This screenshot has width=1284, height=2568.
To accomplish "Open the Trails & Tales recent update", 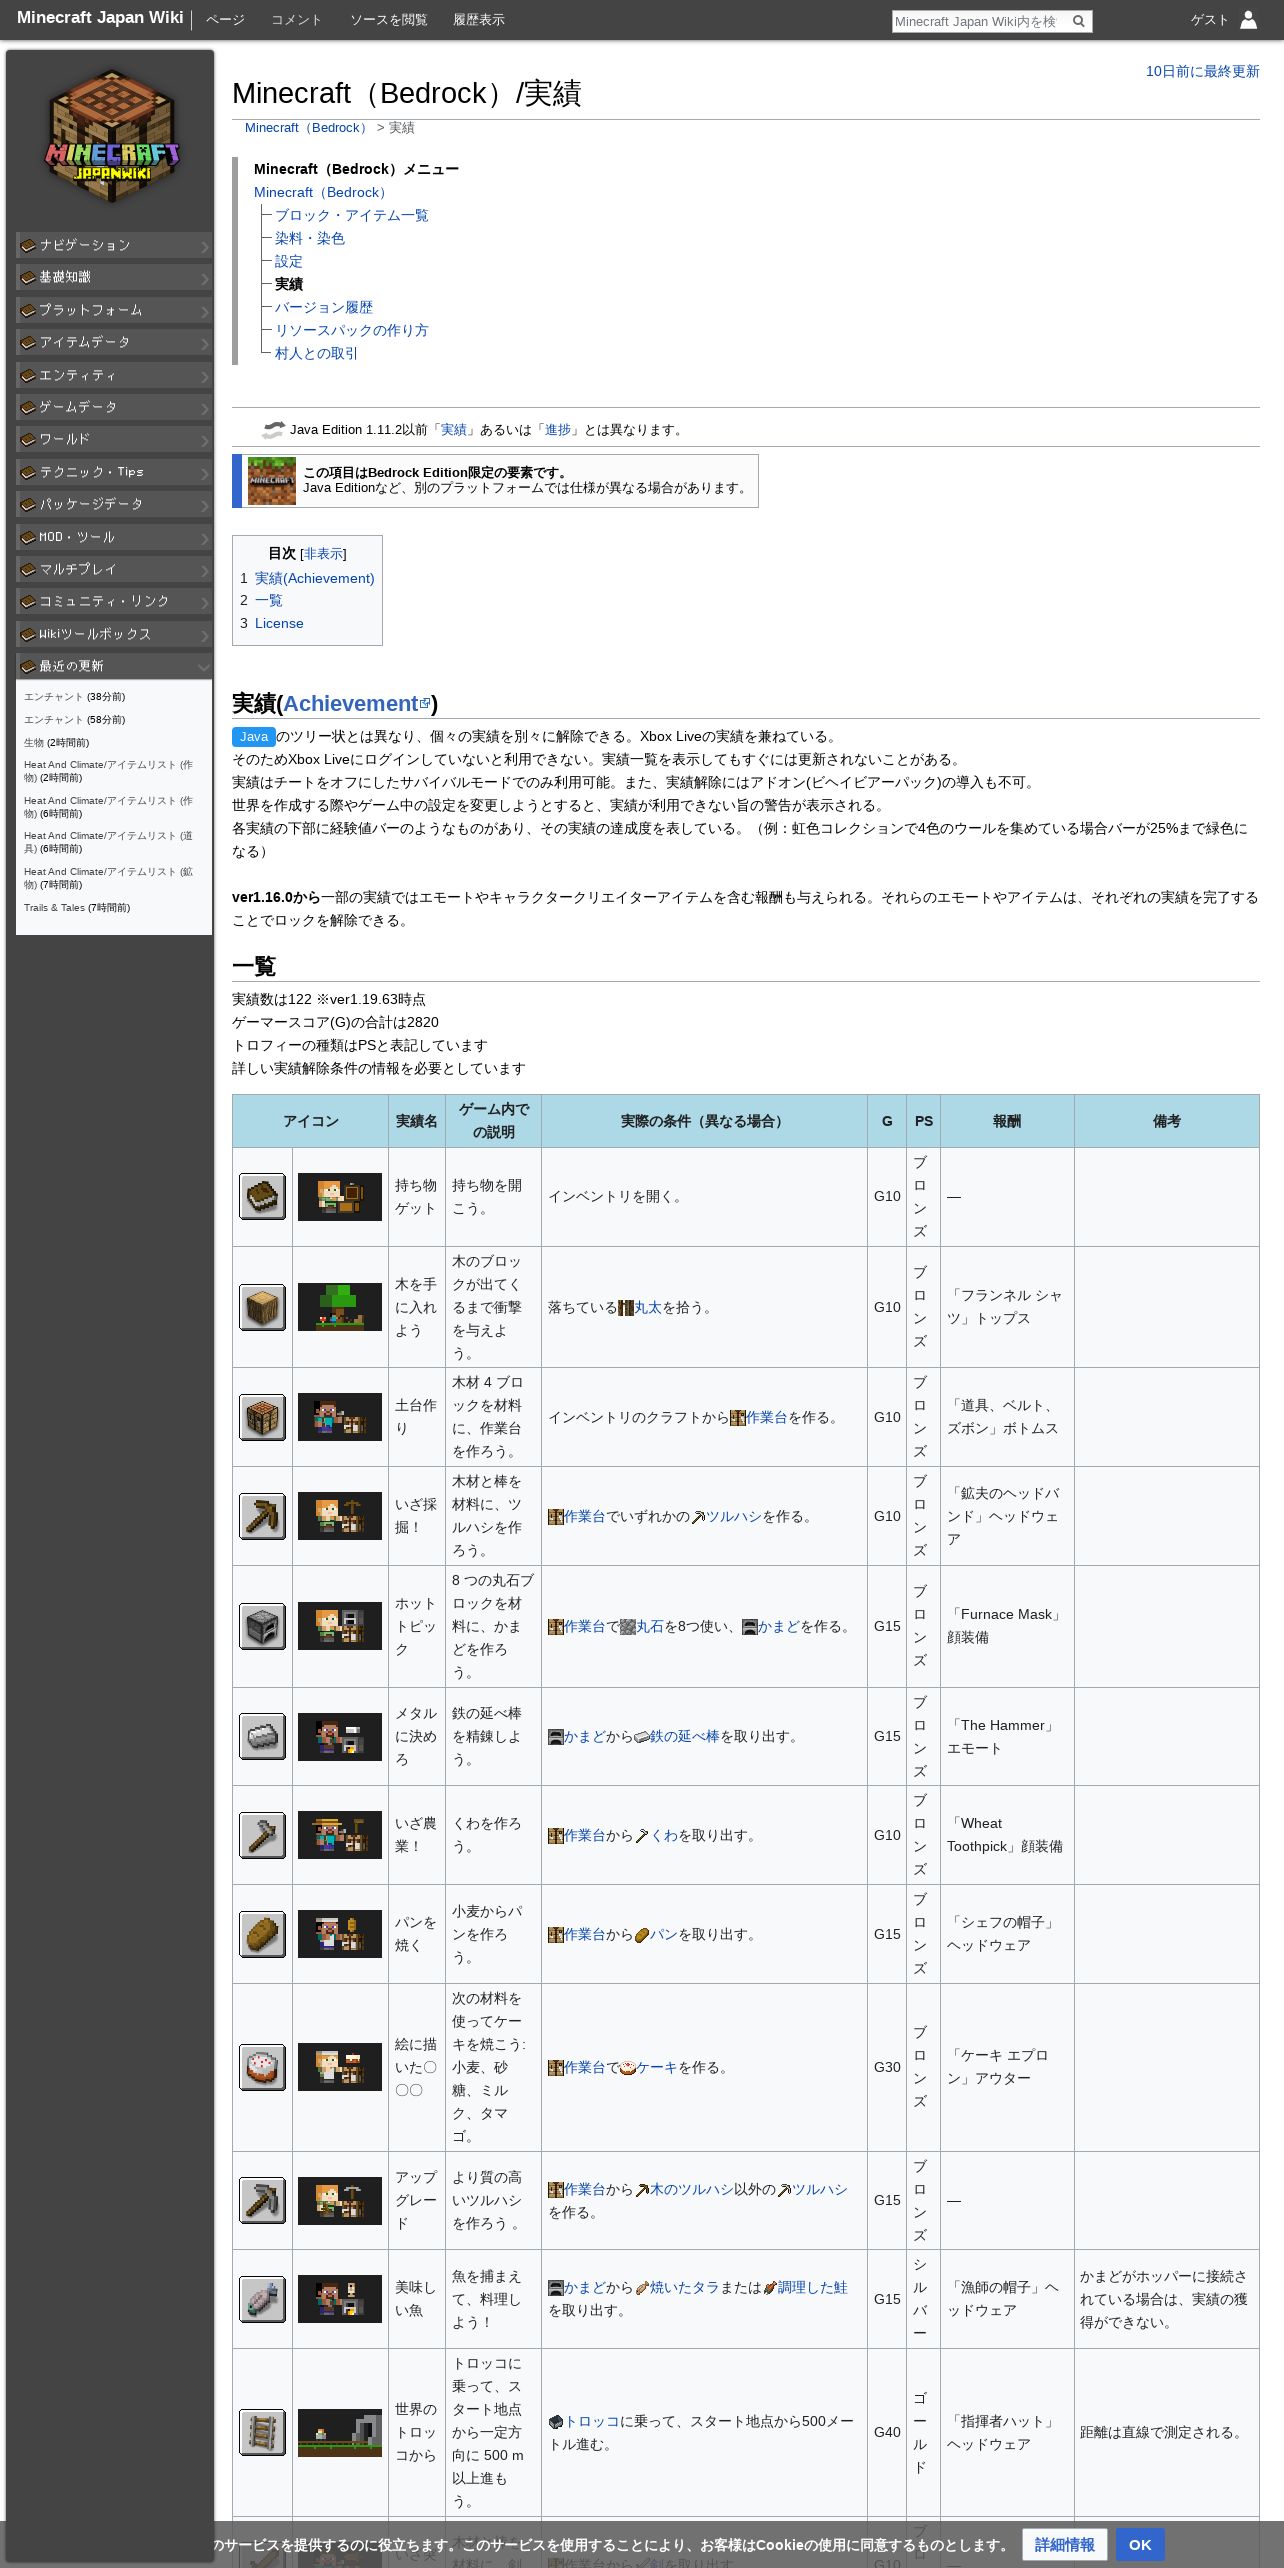I will 54,907.
